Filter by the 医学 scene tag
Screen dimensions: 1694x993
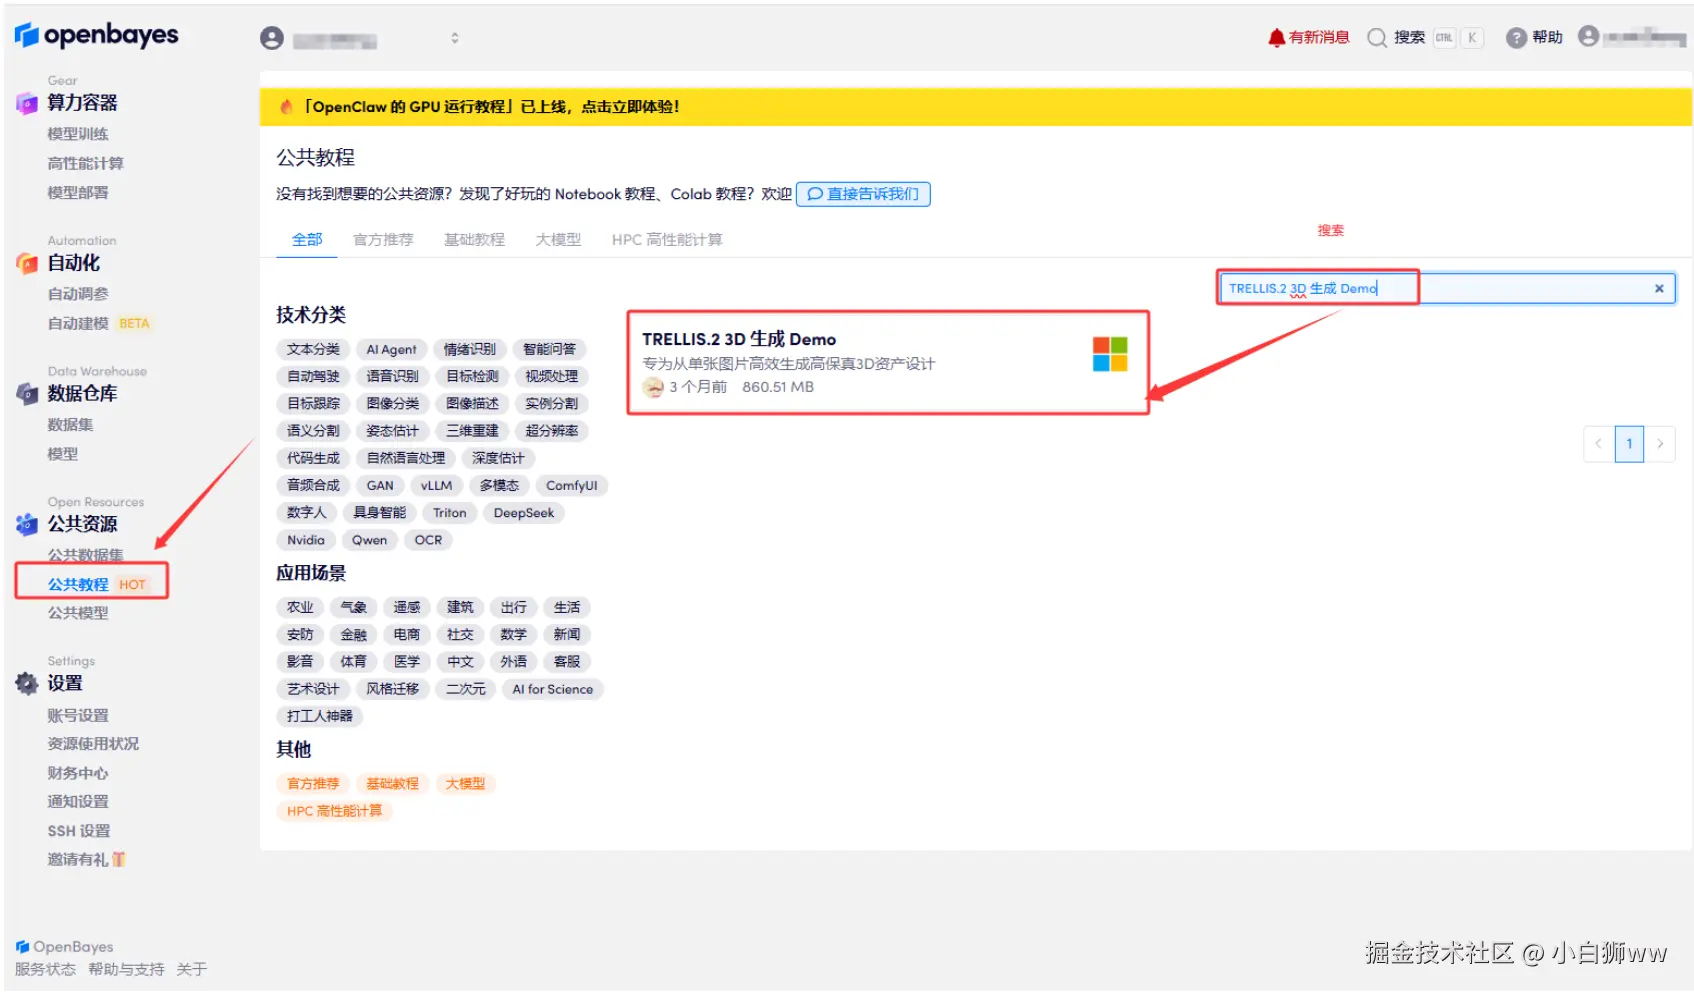tap(407, 662)
